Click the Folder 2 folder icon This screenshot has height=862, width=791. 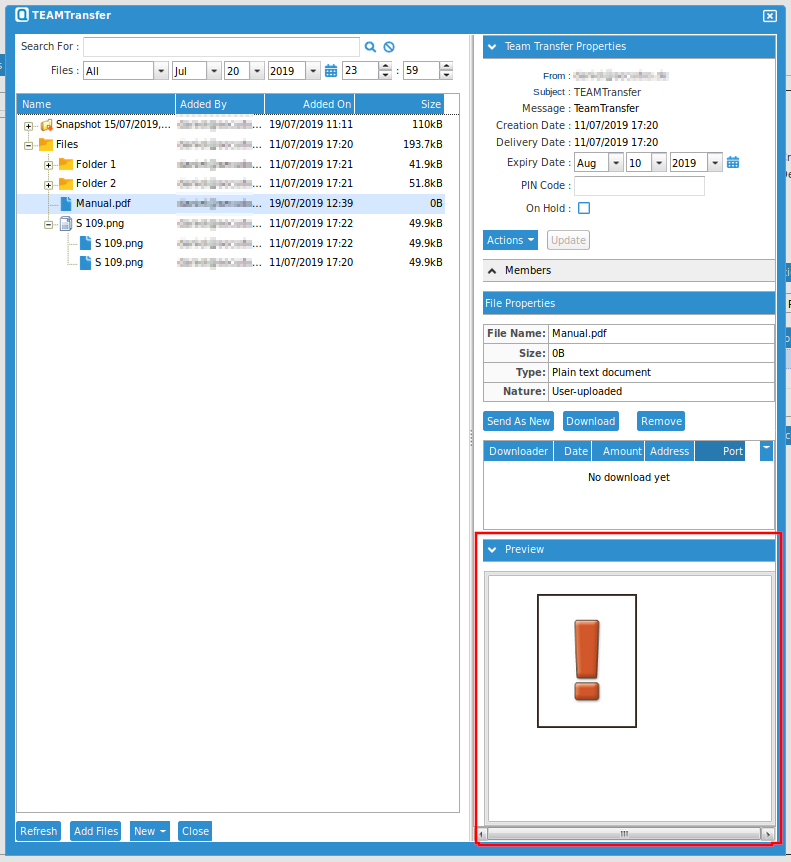(x=66, y=184)
